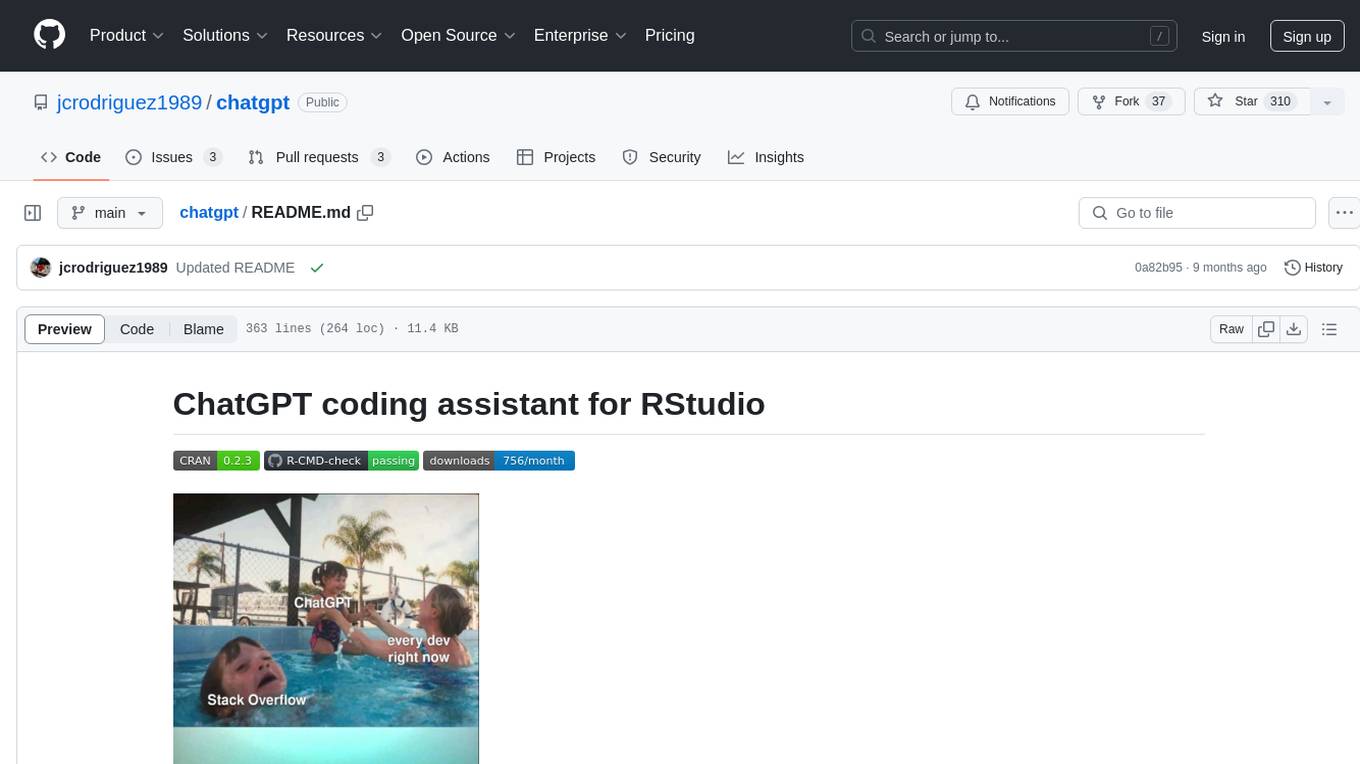Image resolution: width=1360 pixels, height=764 pixels.
Task: Click the Notifications button
Action: [1011, 102]
